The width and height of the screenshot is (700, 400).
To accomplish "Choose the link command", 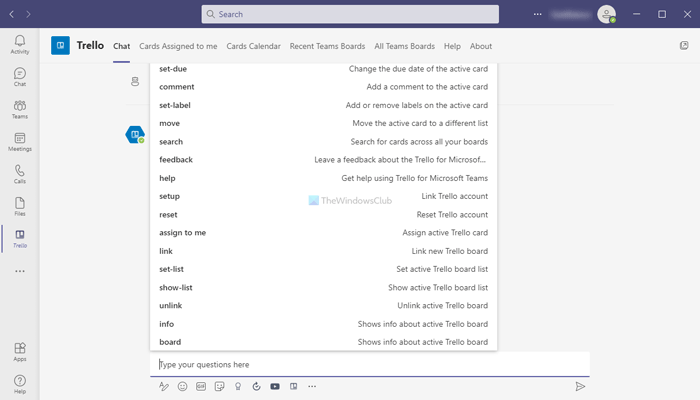I will pos(324,251).
